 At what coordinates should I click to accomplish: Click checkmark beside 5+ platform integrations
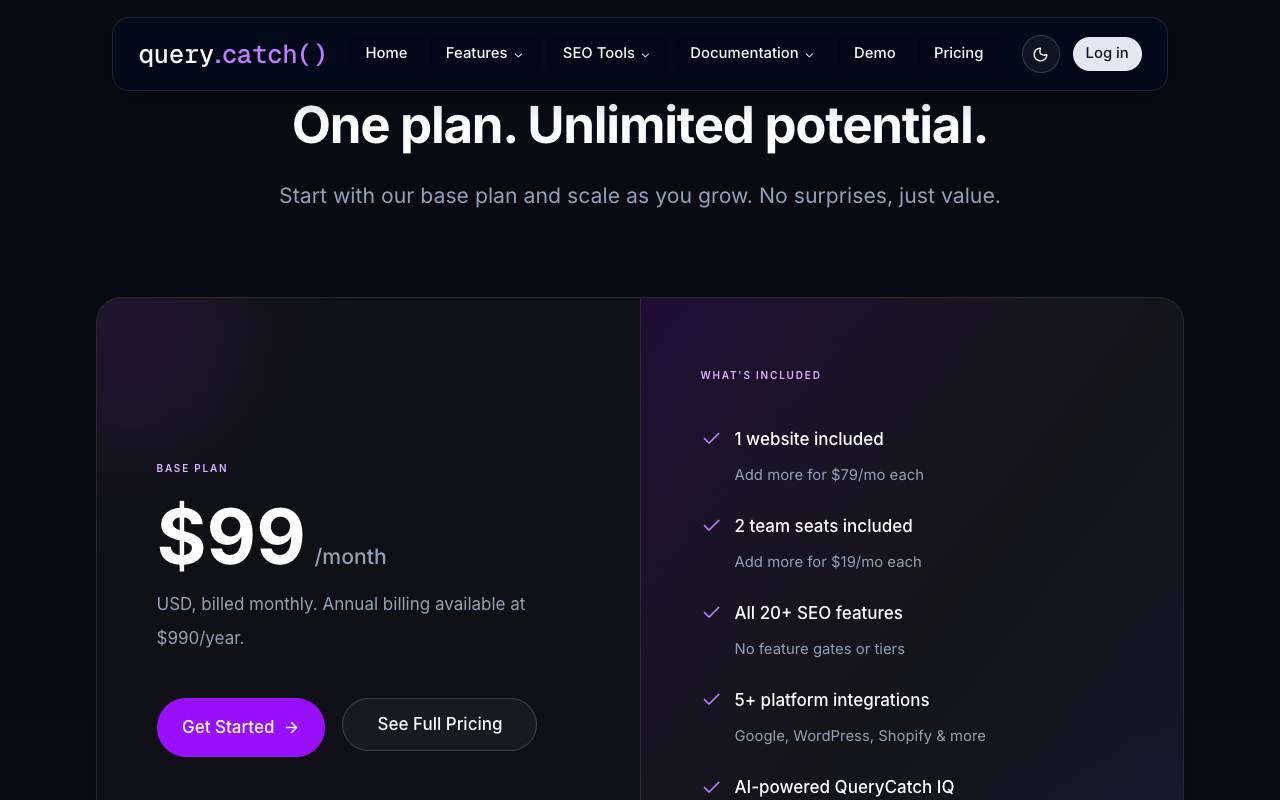(712, 699)
